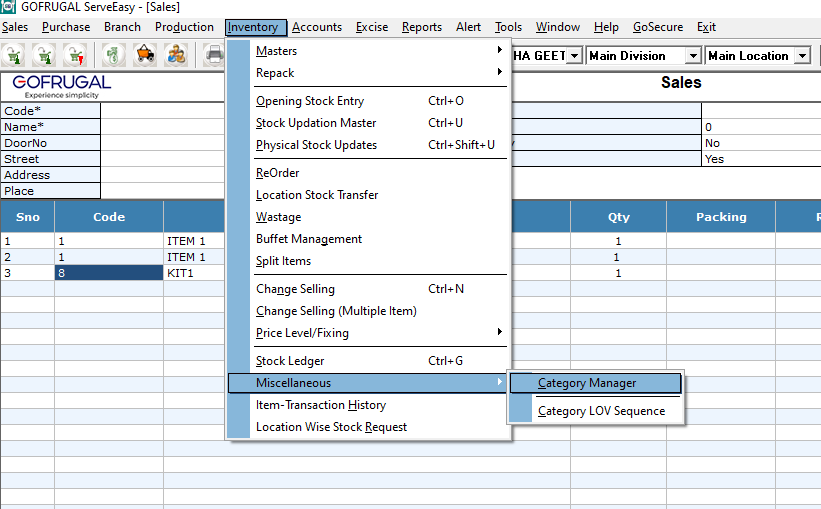Click the people group toolbar icon

pos(176,55)
